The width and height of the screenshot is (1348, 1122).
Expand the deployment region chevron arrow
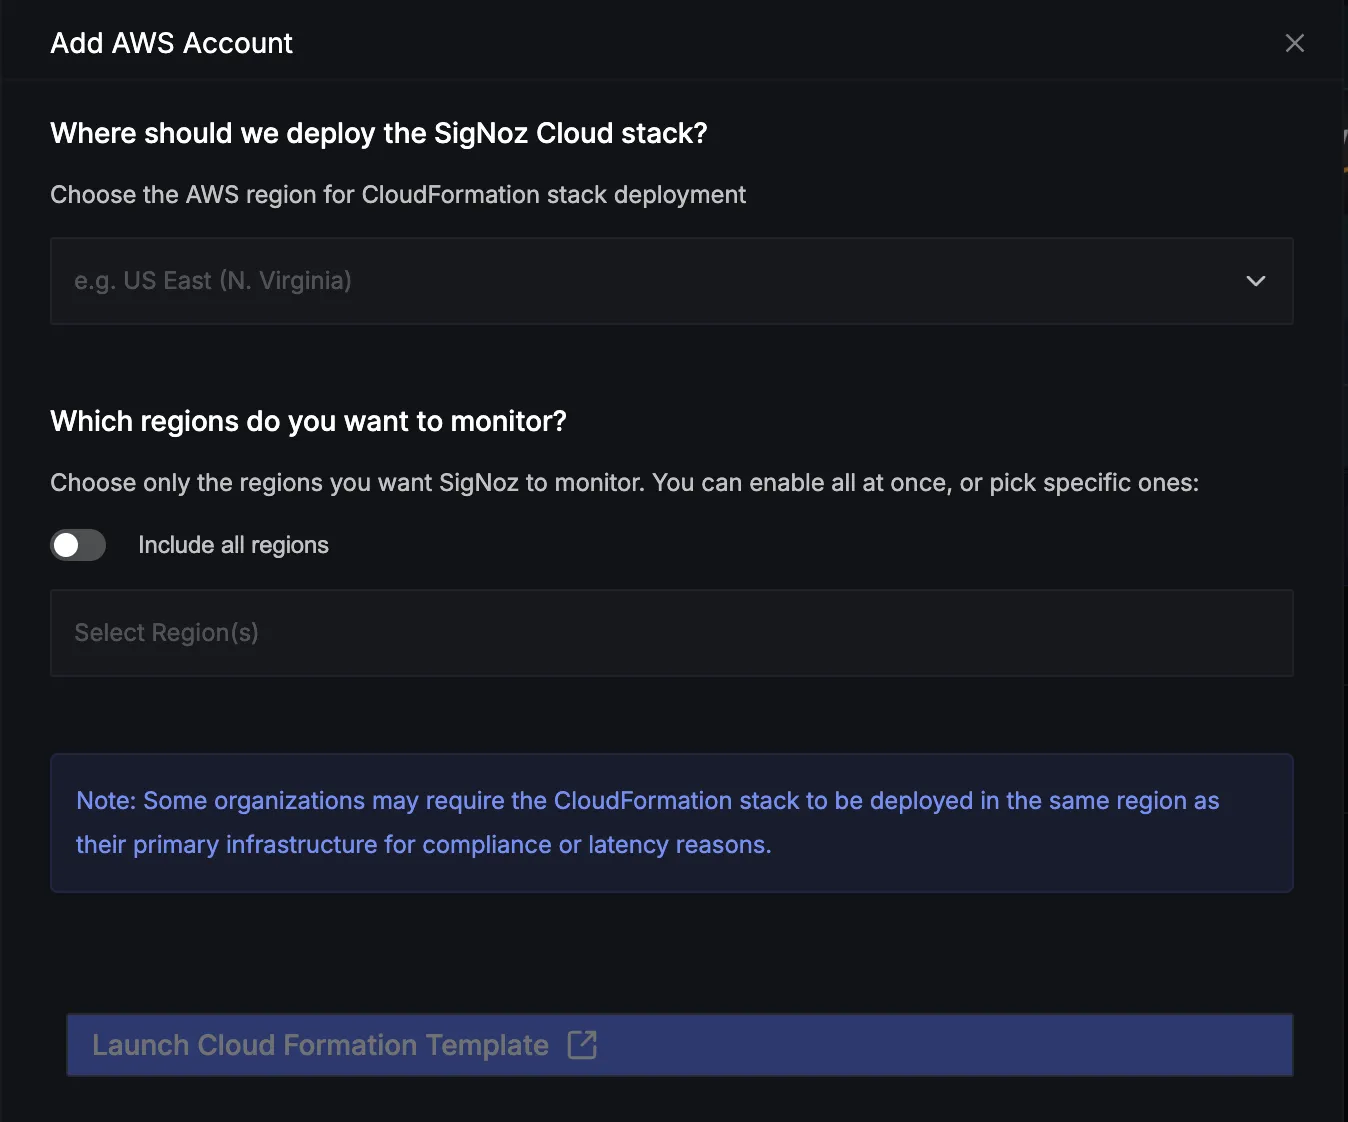click(1256, 281)
